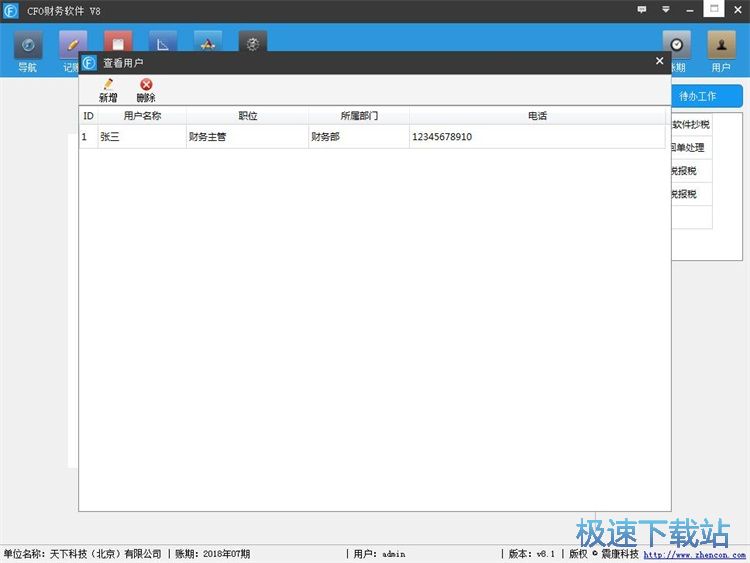Image resolution: width=750 pixels, height=563 pixels.
Task: Sort by 用户名称 column header
Action: [142, 116]
